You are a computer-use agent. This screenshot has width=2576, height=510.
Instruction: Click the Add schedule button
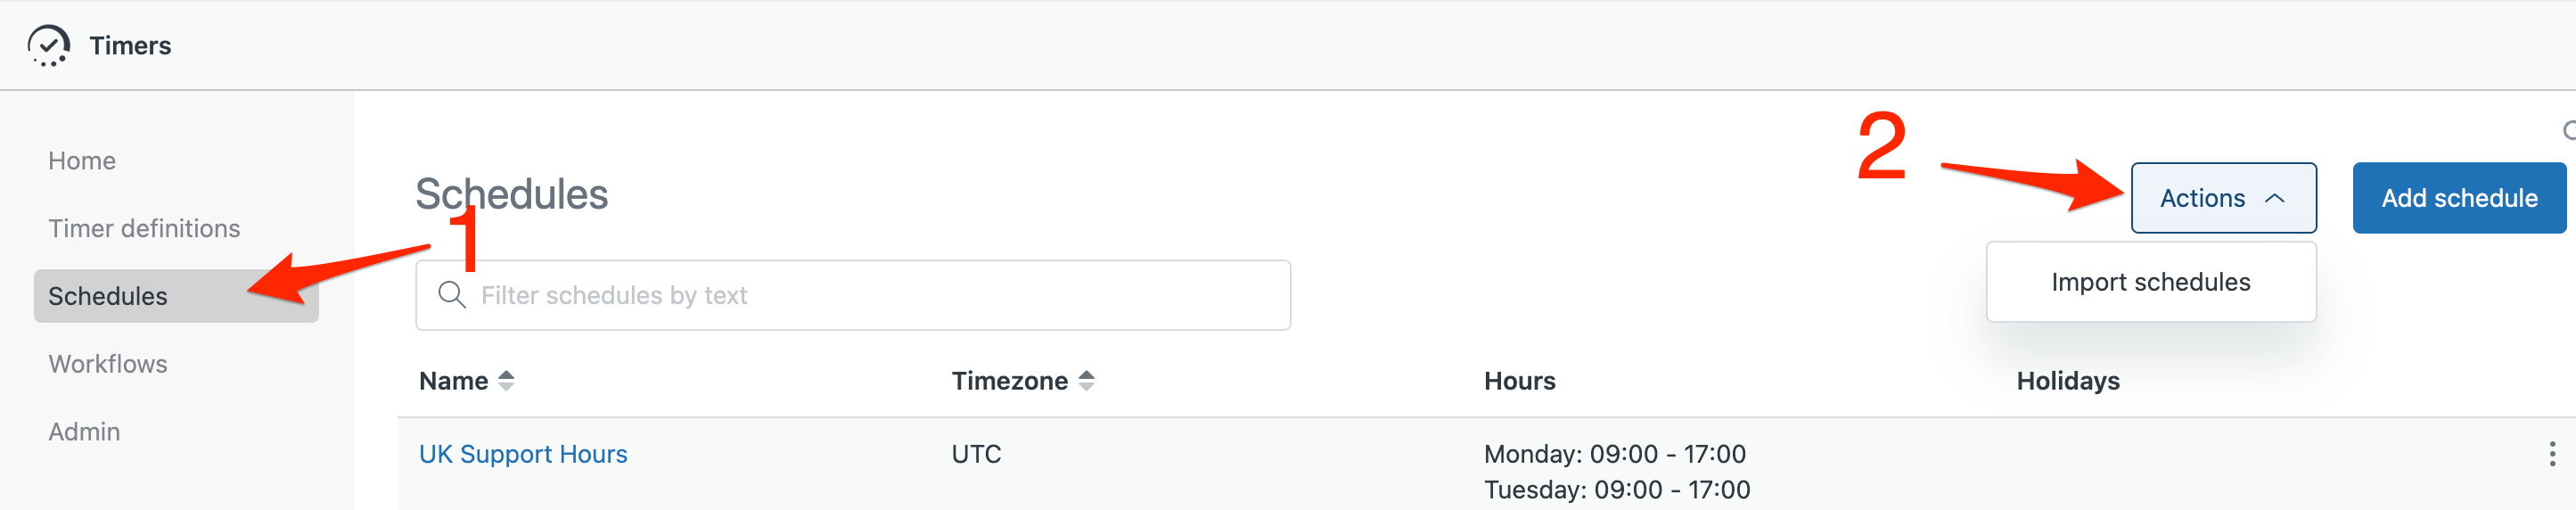click(2459, 198)
